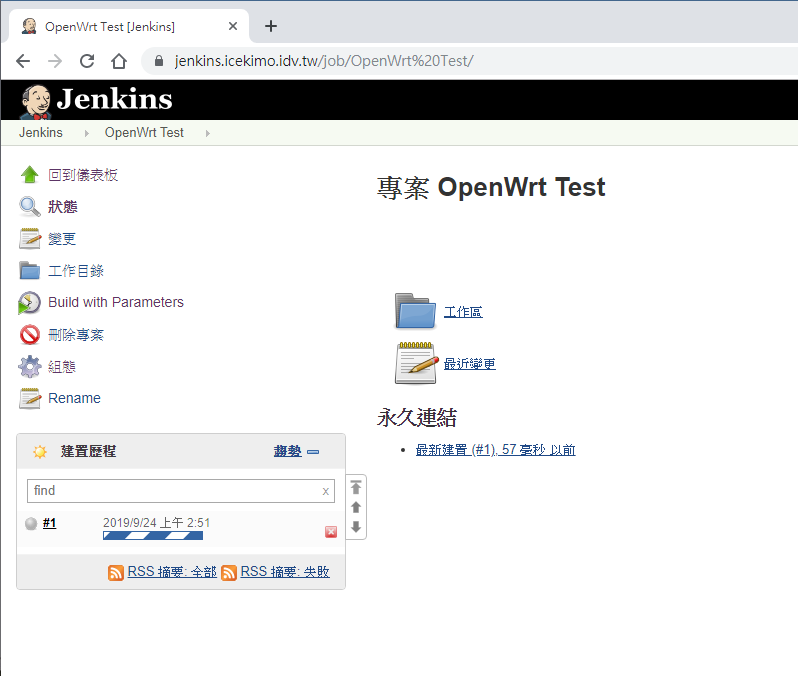This screenshot has height=676, width=798.
Task: Clear the find field with x
Action: point(325,491)
